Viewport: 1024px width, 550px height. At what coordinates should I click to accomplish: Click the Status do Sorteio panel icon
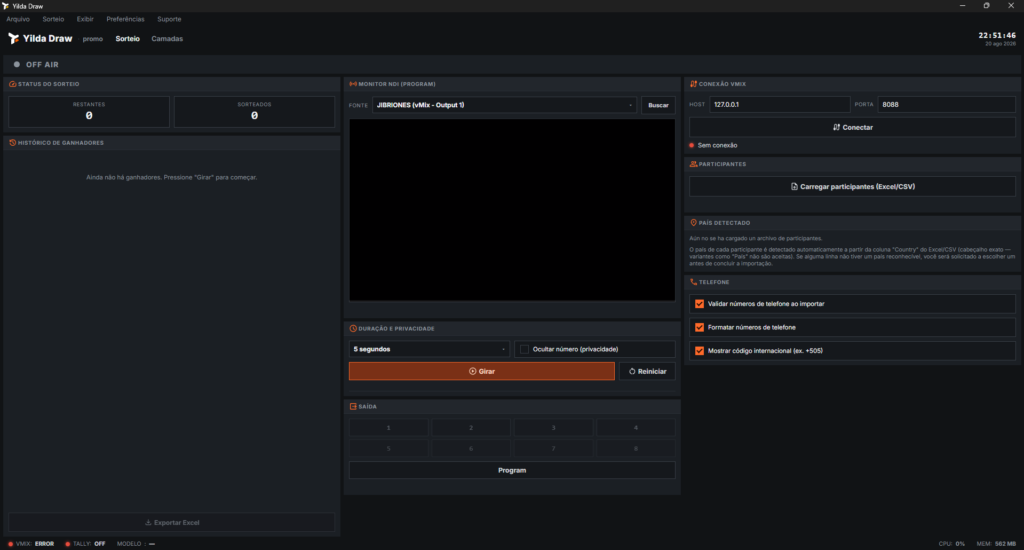[12, 84]
